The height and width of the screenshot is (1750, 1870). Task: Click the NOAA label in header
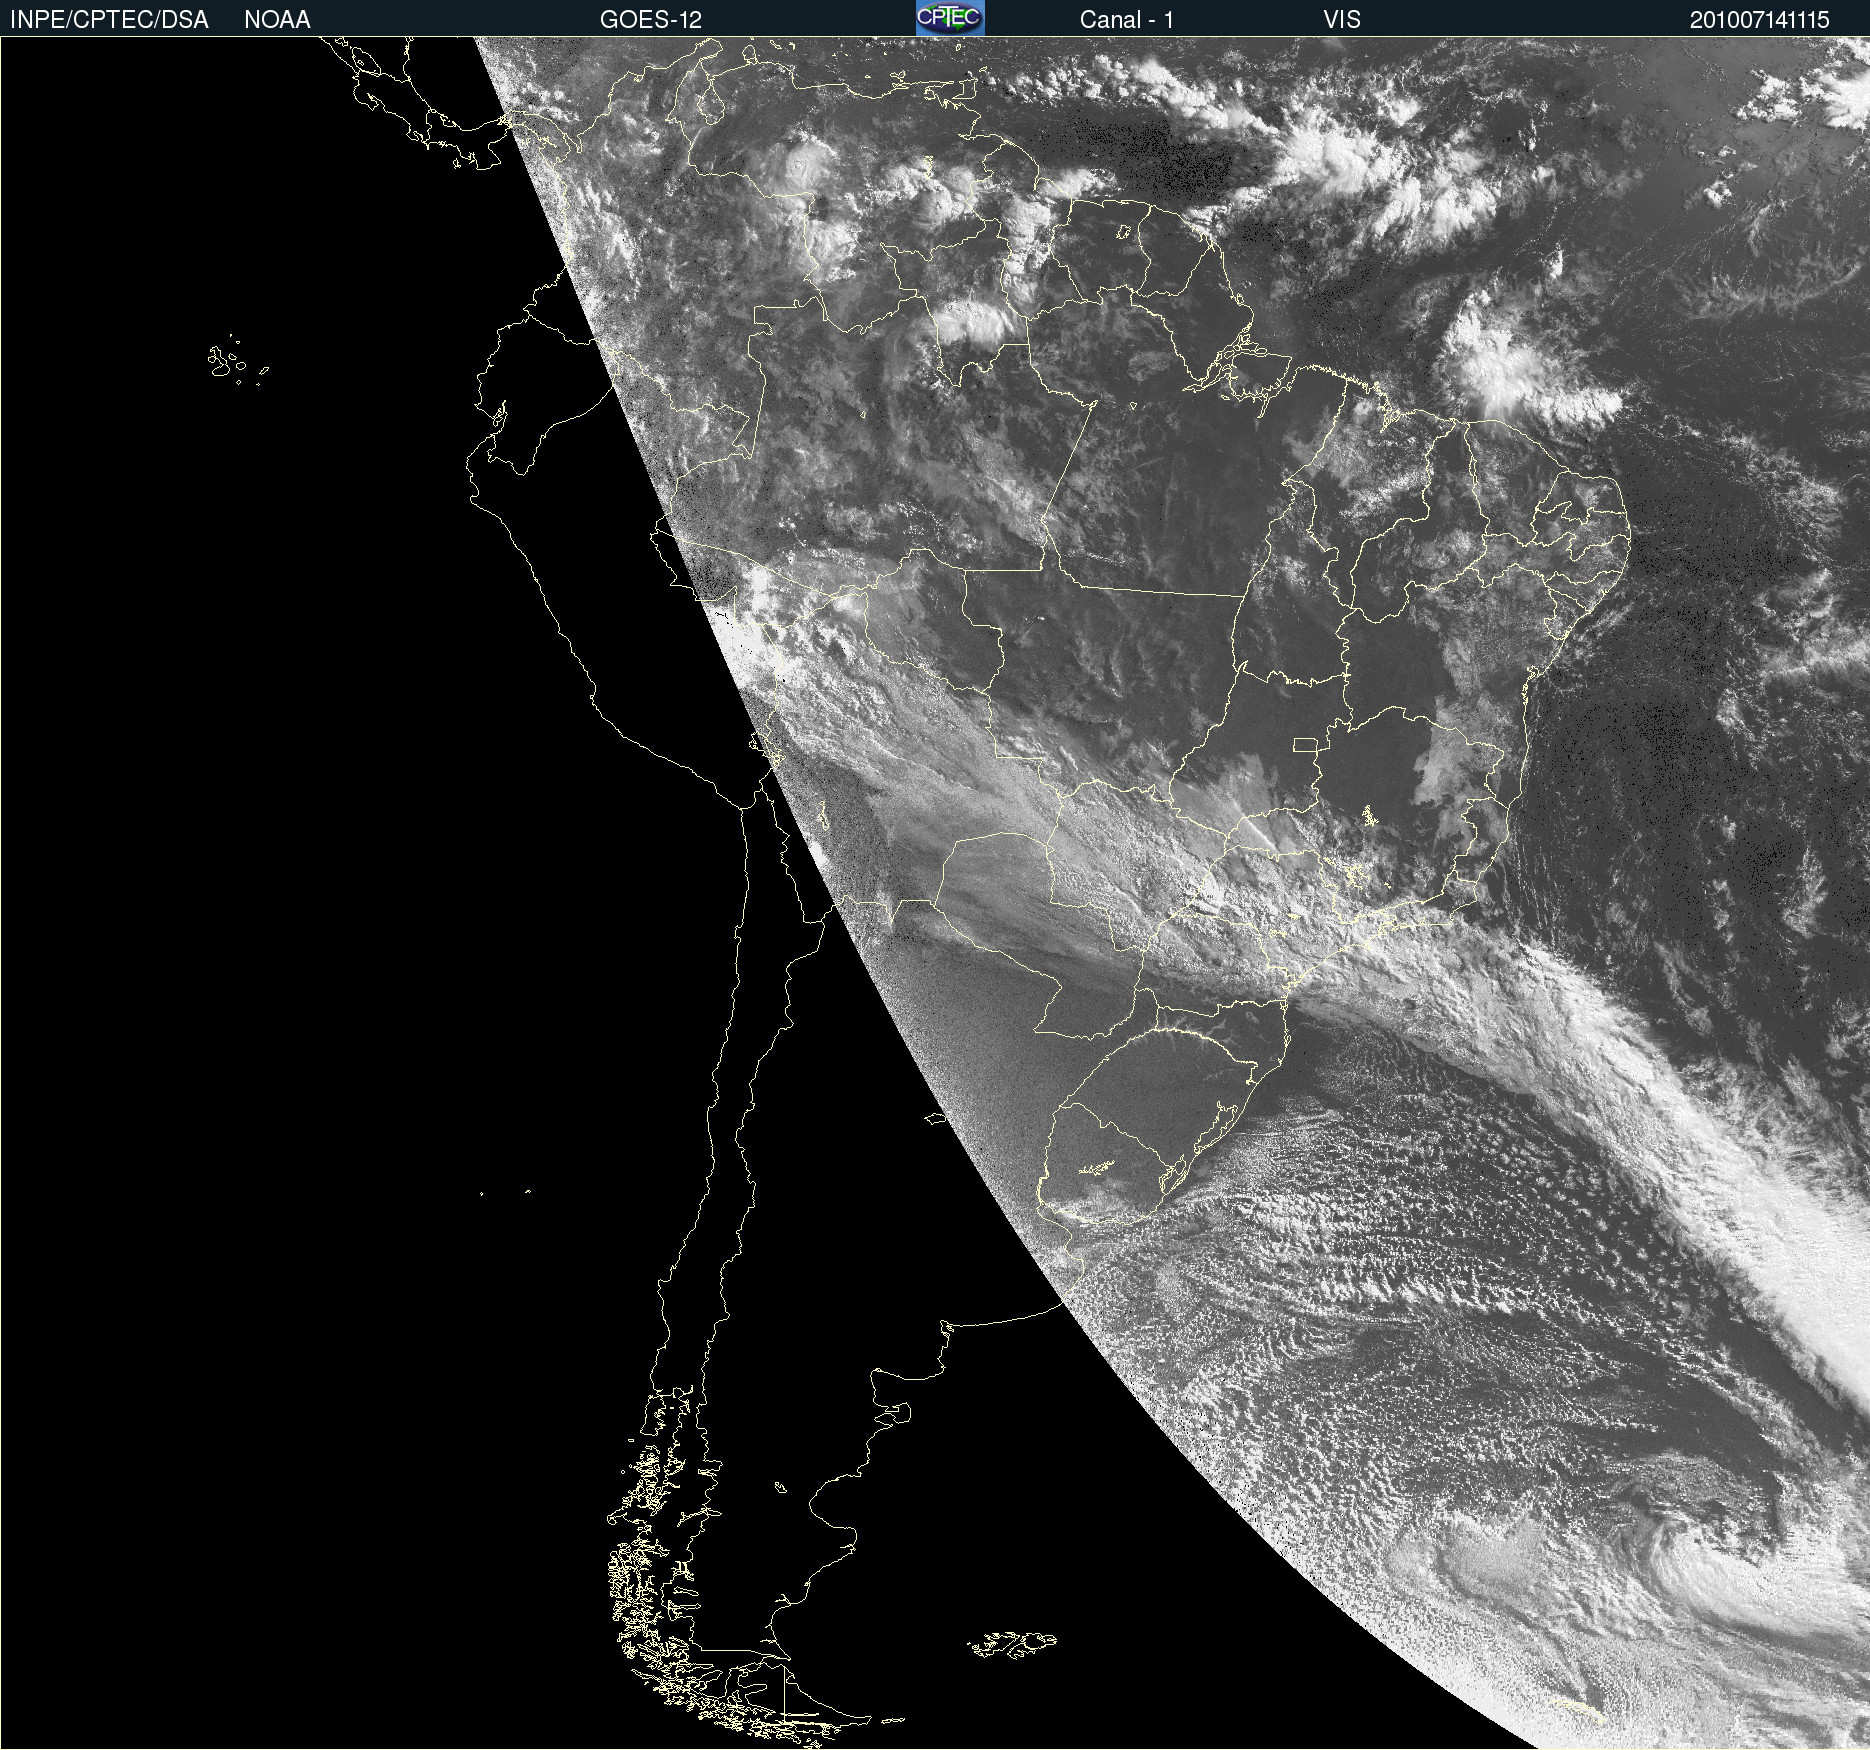coord(277,20)
